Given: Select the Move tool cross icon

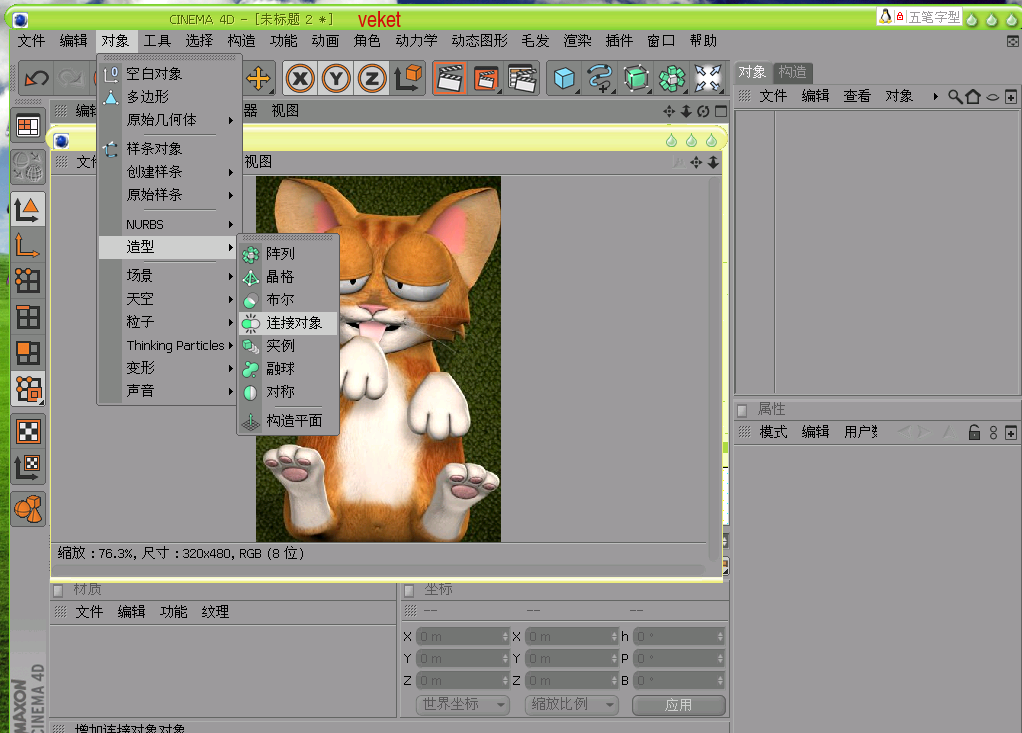Looking at the screenshot, I should (259, 79).
